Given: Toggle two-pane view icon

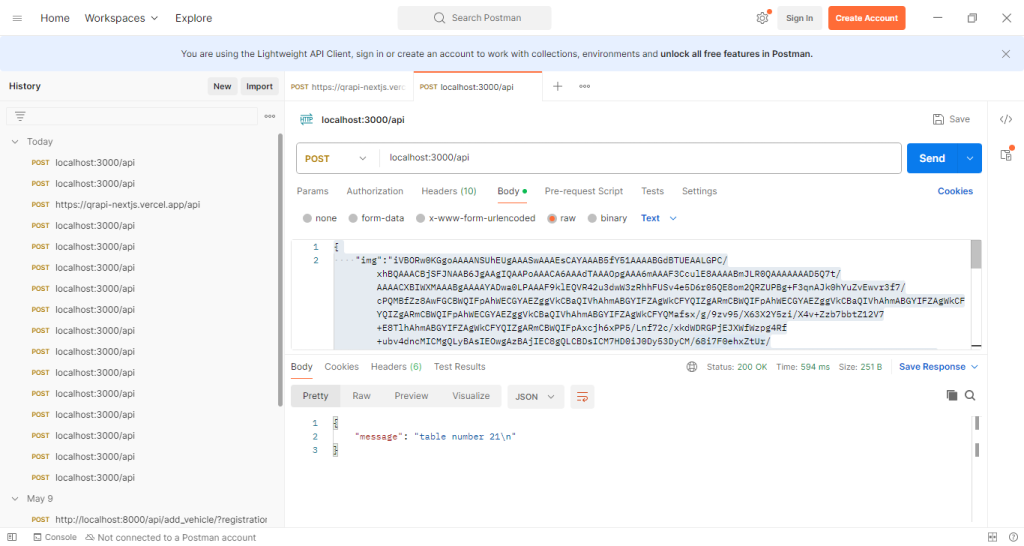Looking at the screenshot, I should pyautogui.click(x=993, y=537).
